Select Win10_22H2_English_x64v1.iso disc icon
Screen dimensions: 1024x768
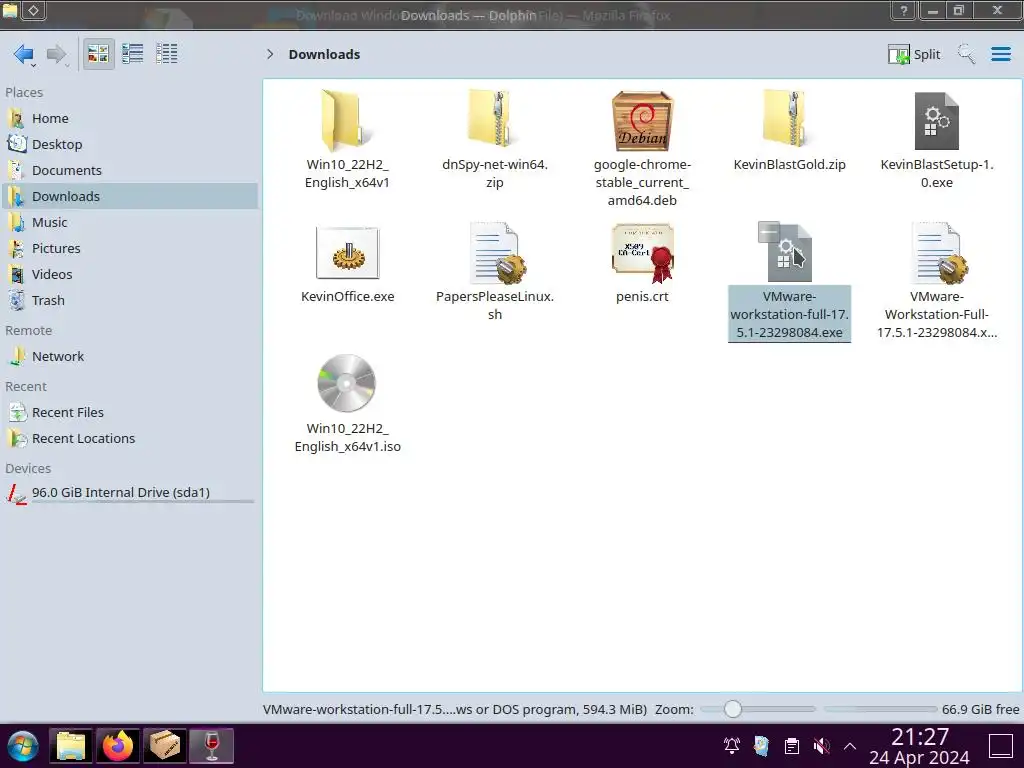pyautogui.click(x=347, y=383)
